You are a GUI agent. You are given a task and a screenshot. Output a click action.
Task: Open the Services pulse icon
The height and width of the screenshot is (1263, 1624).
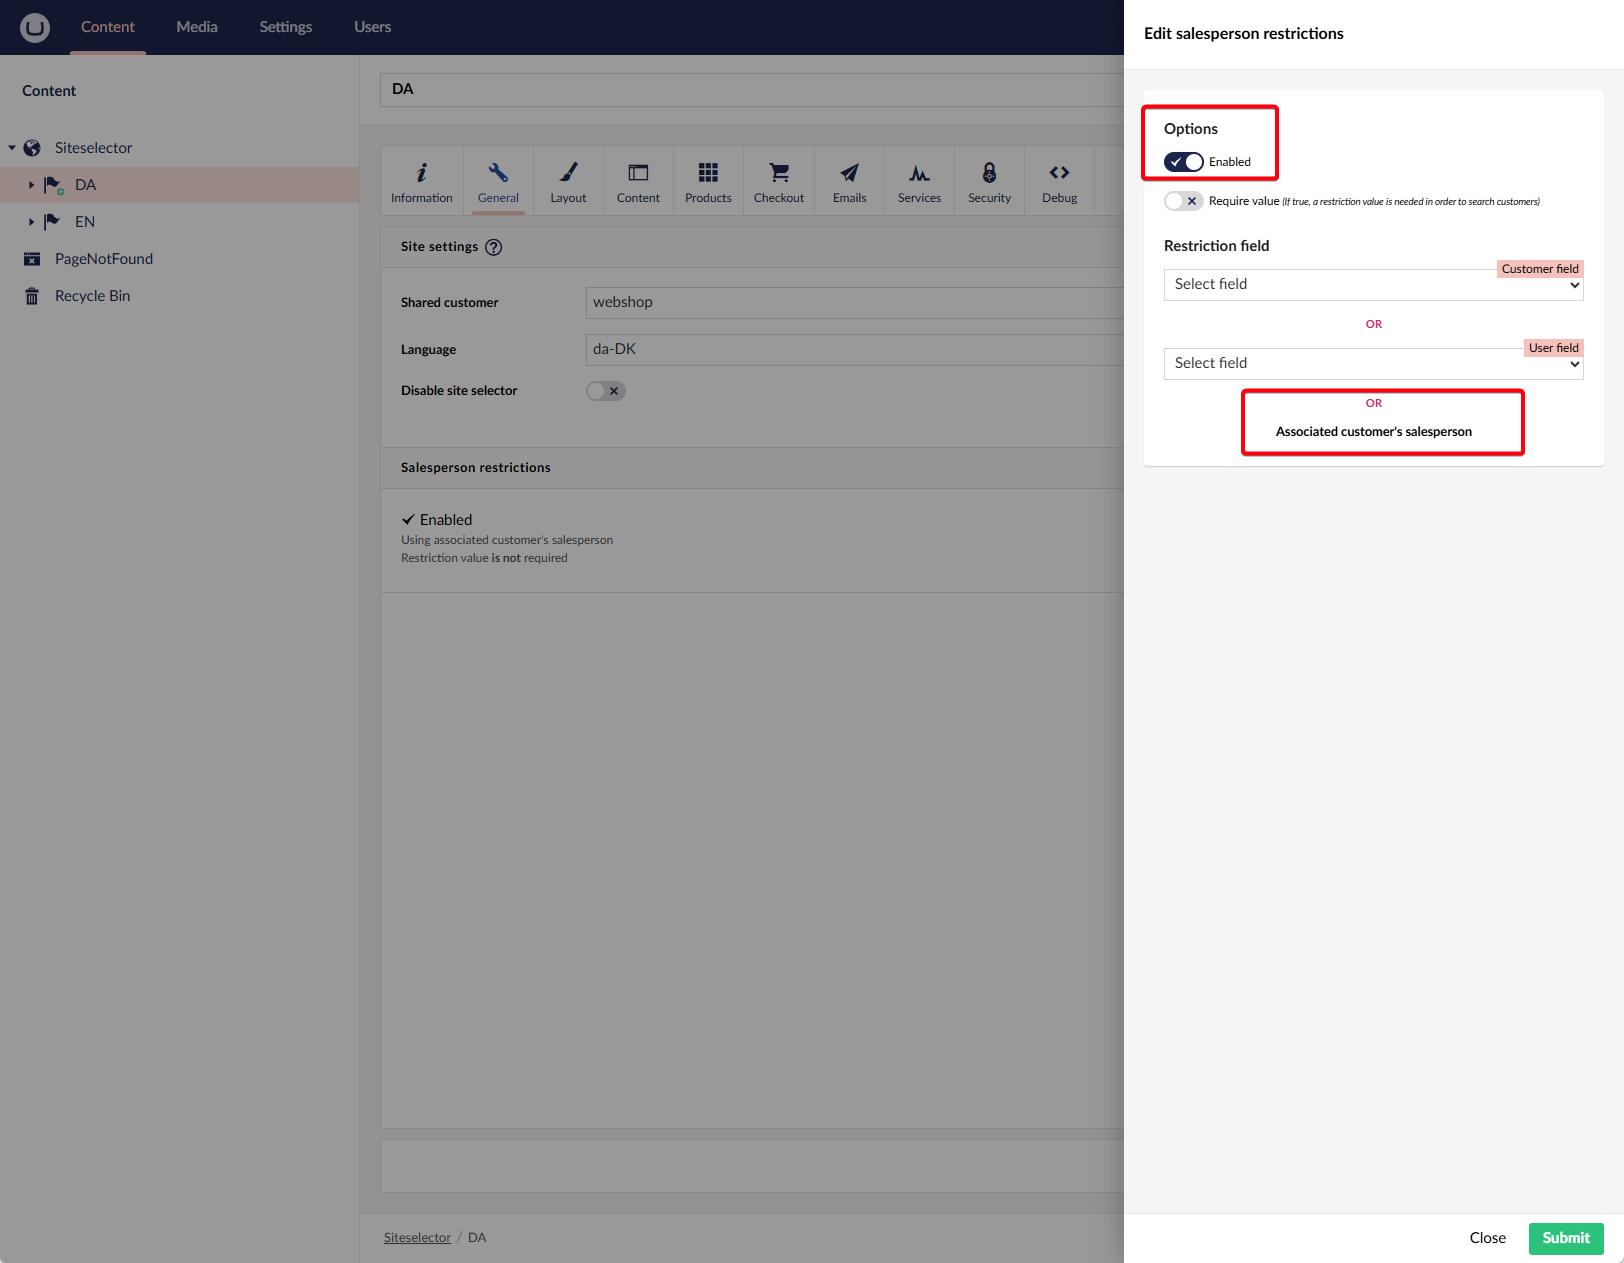(919, 173)
